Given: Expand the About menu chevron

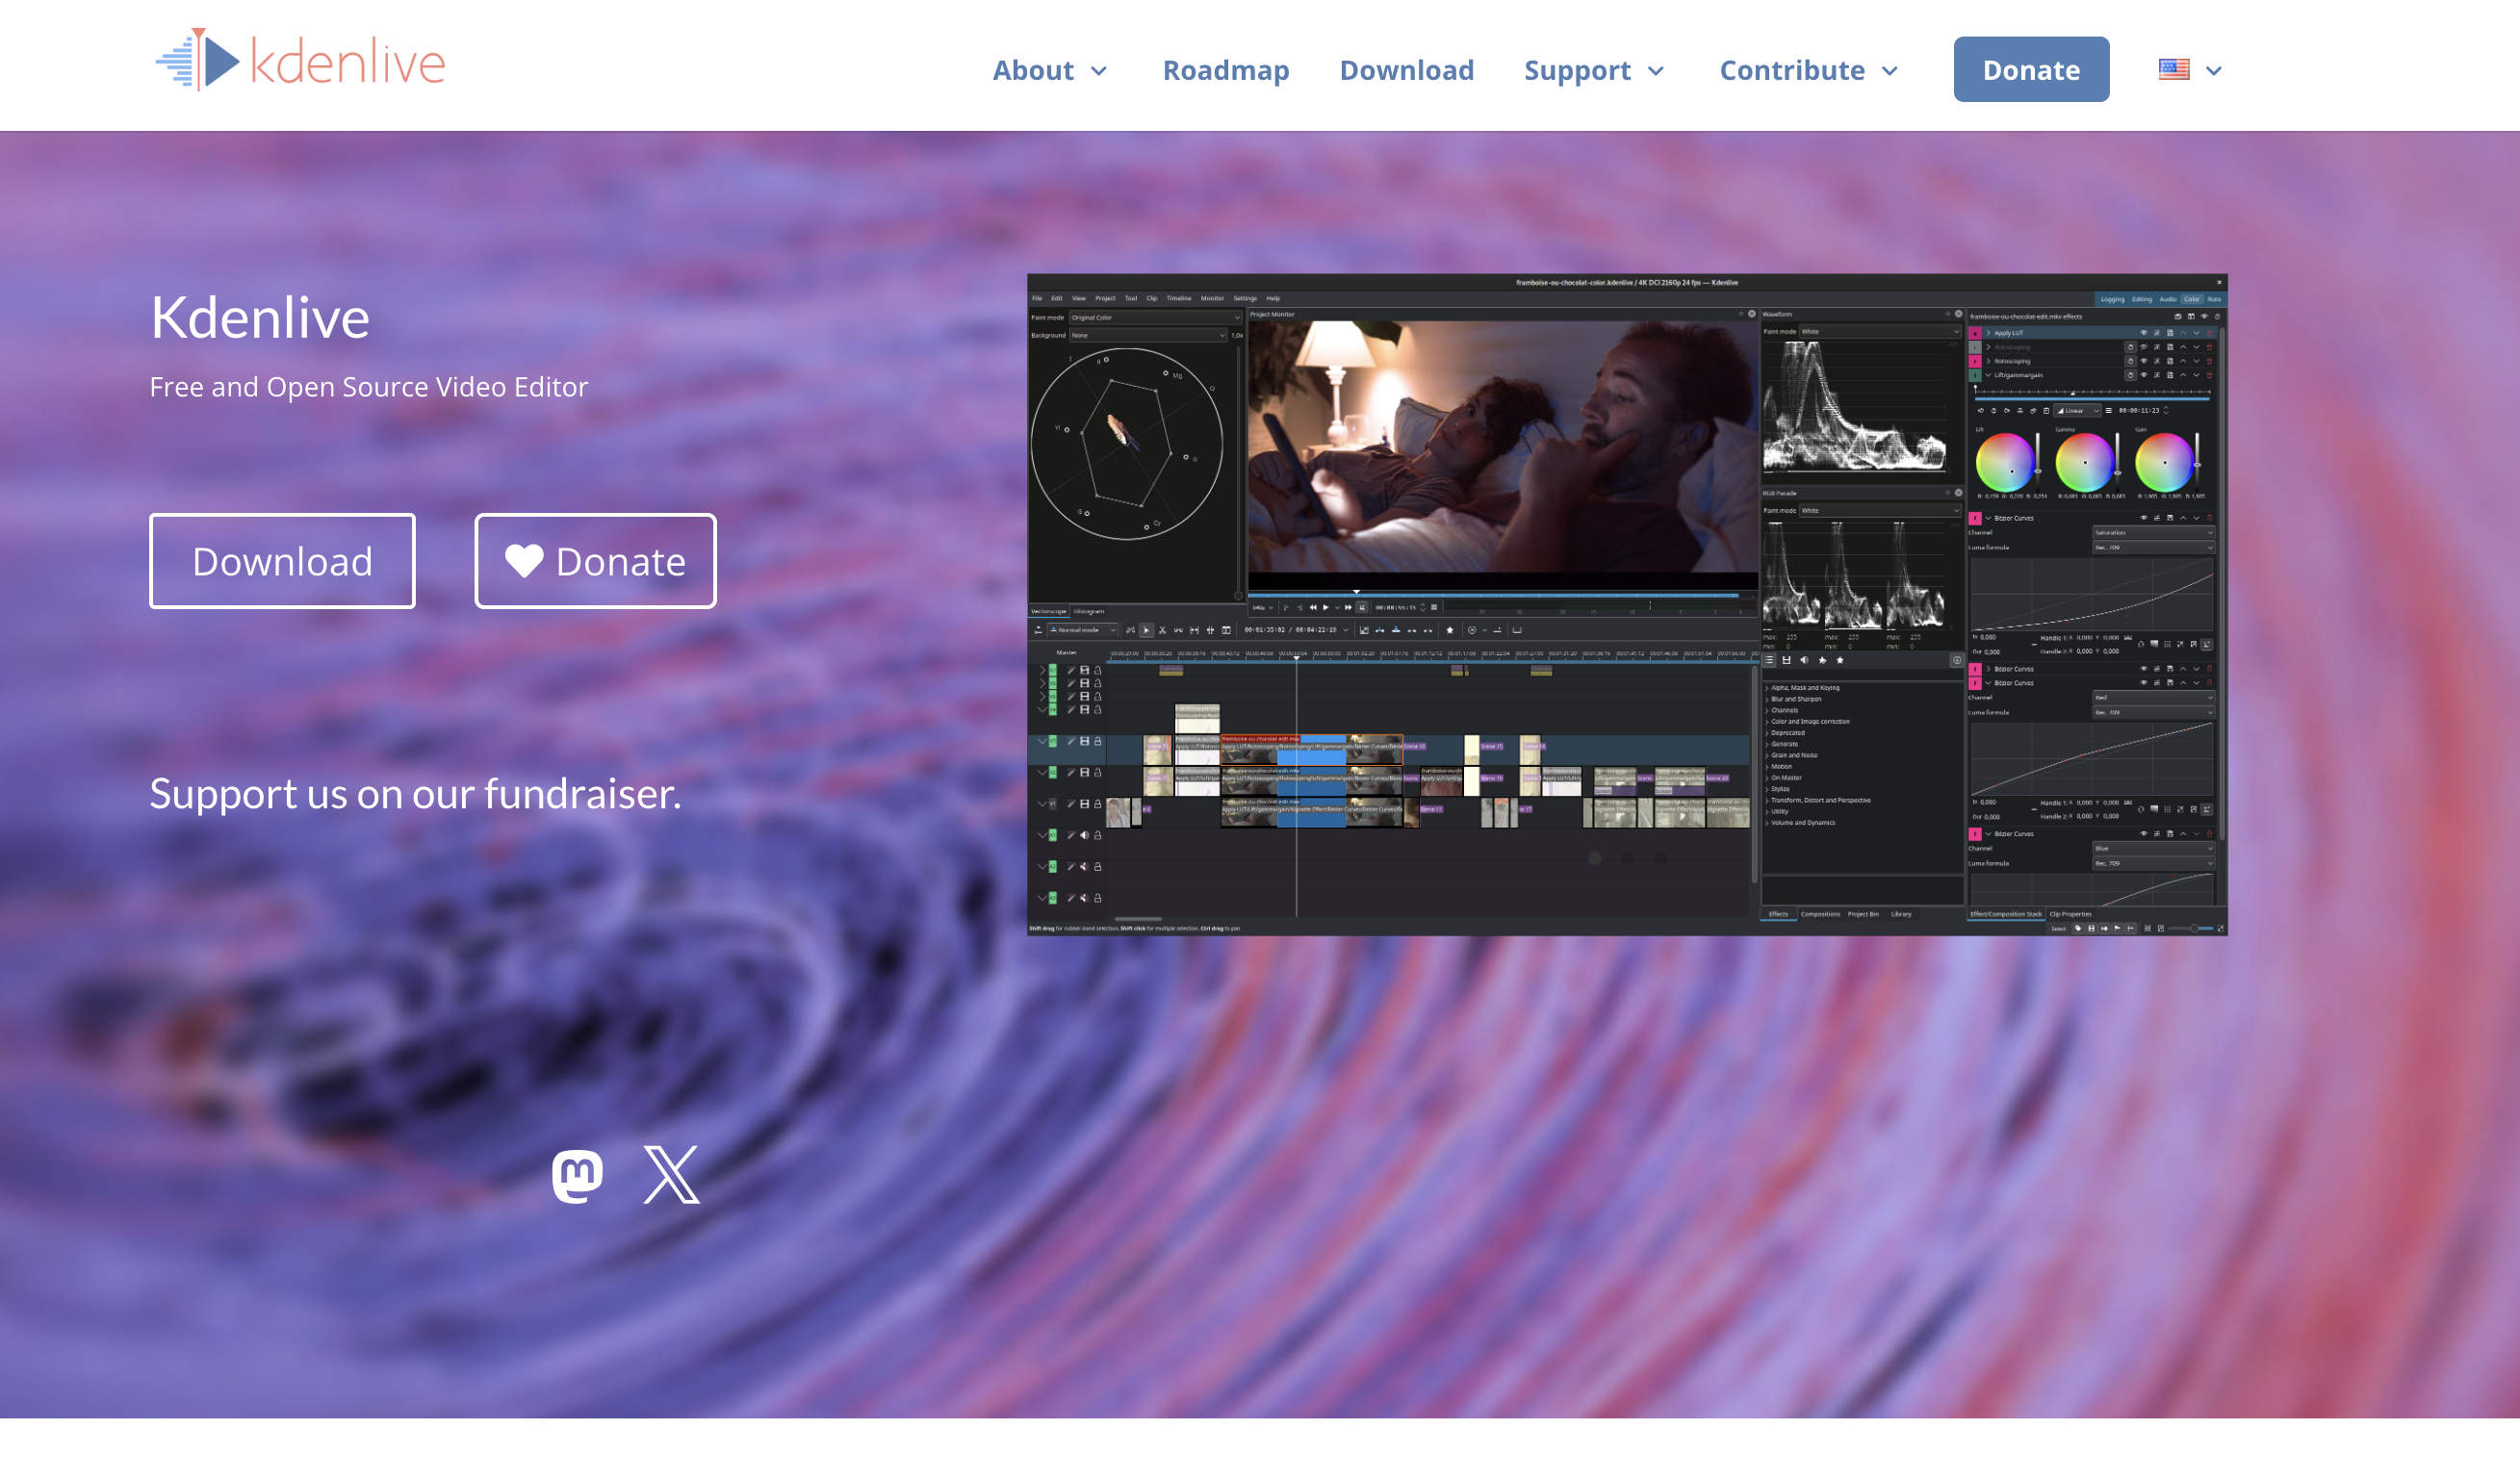Looking at the screenshot, I should [x=1099, y=71].
